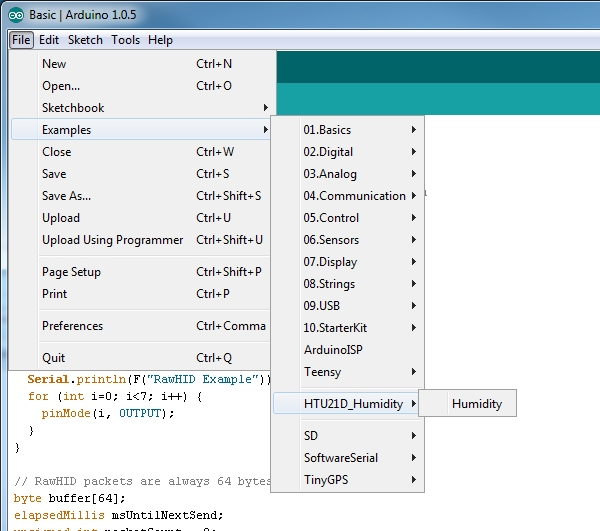
Task: Open Preferences from the File menu
Action: coord(72,326)
